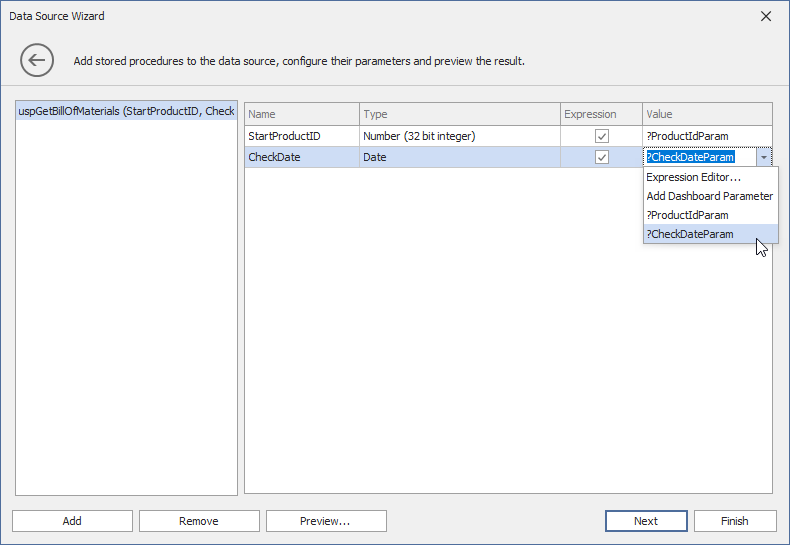Proceed with the Next button

(646, 521)
